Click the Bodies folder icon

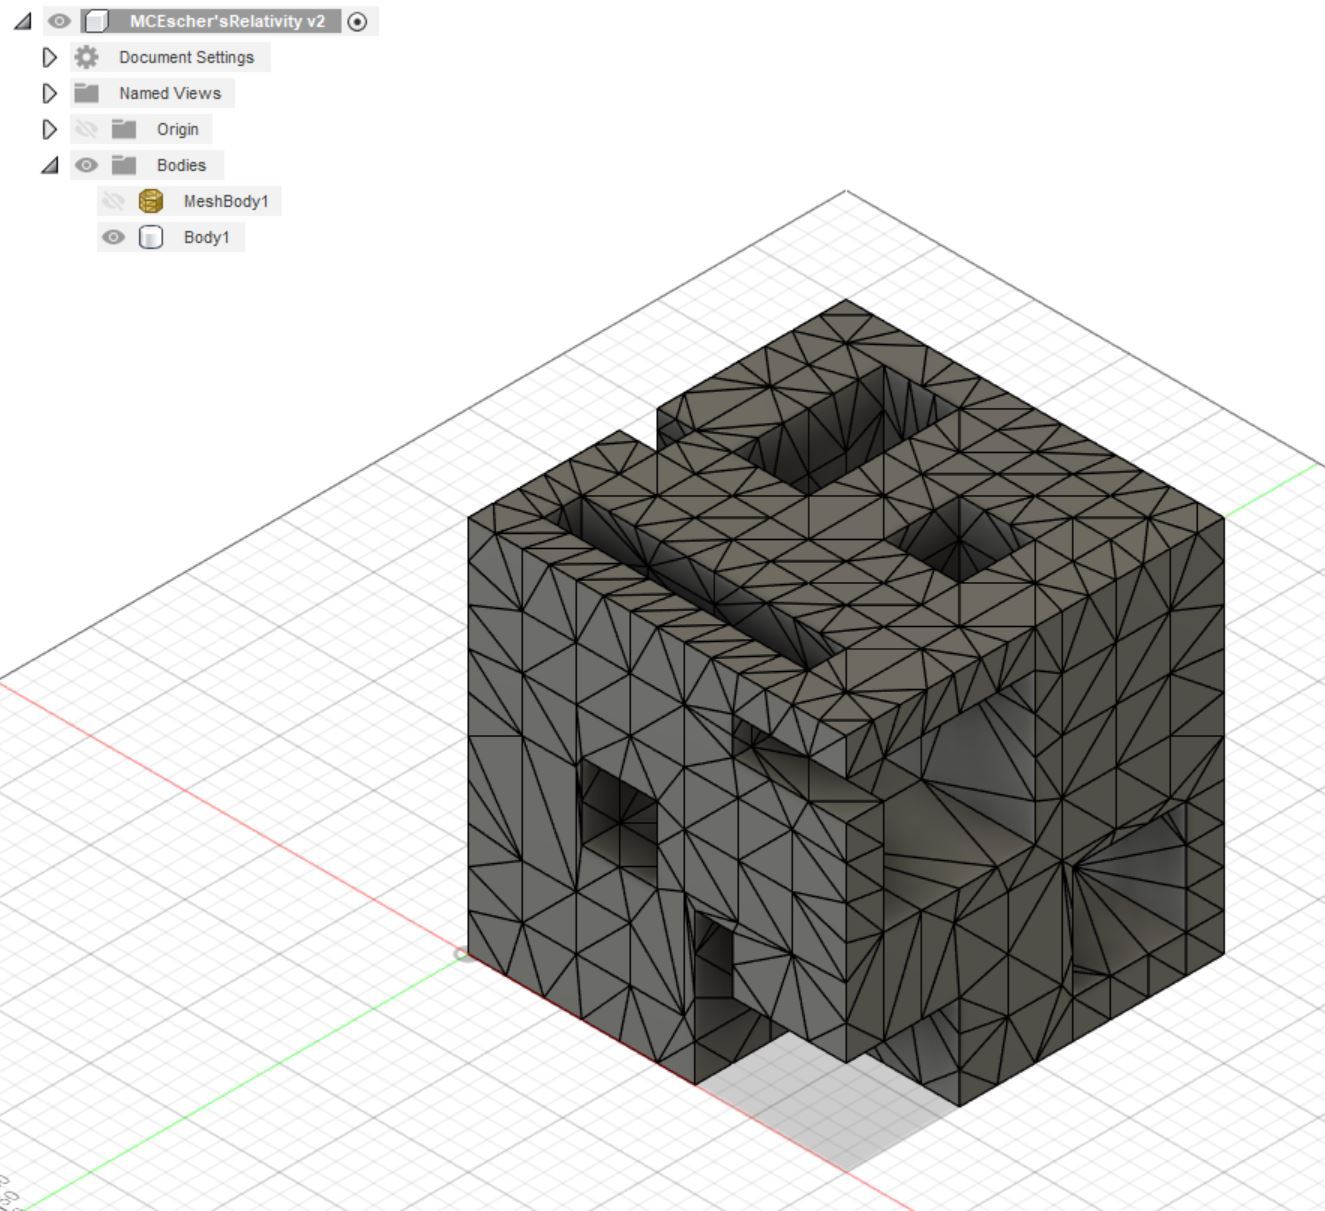(124, 165)
